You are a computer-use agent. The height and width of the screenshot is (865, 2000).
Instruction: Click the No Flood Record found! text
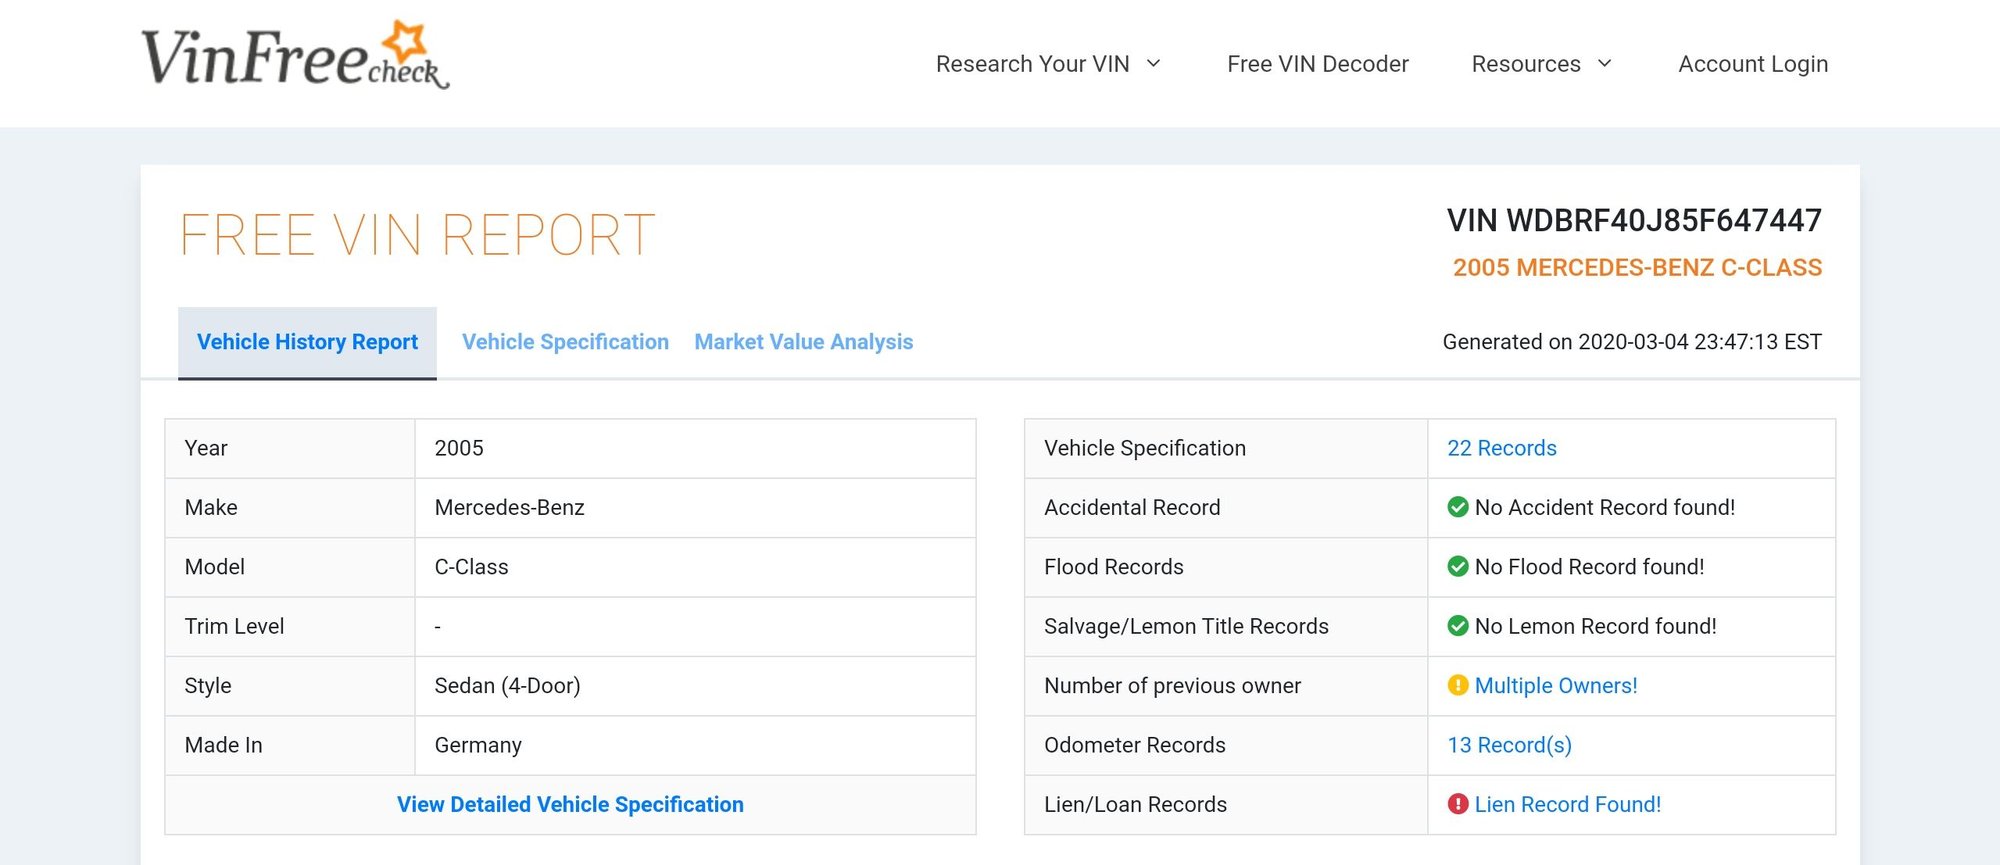pyautogui.click(x=1590, y=567)
